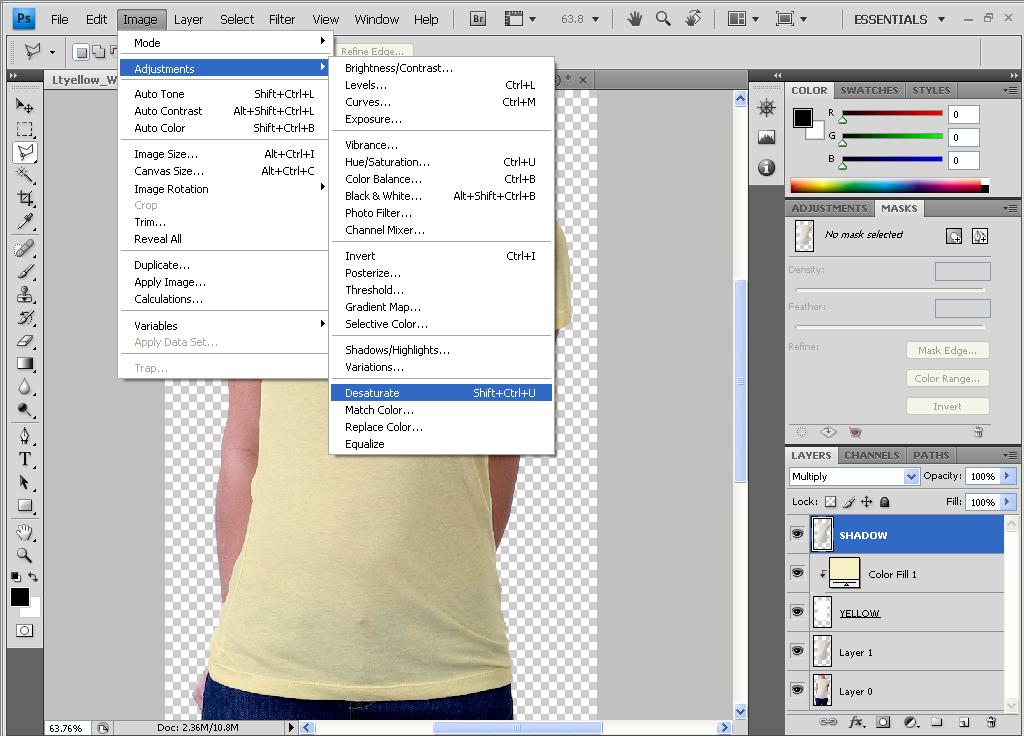Click the YELLOW layer thumbnail
The height and width of the screenshot is (736, 1024).
(822, 611)
